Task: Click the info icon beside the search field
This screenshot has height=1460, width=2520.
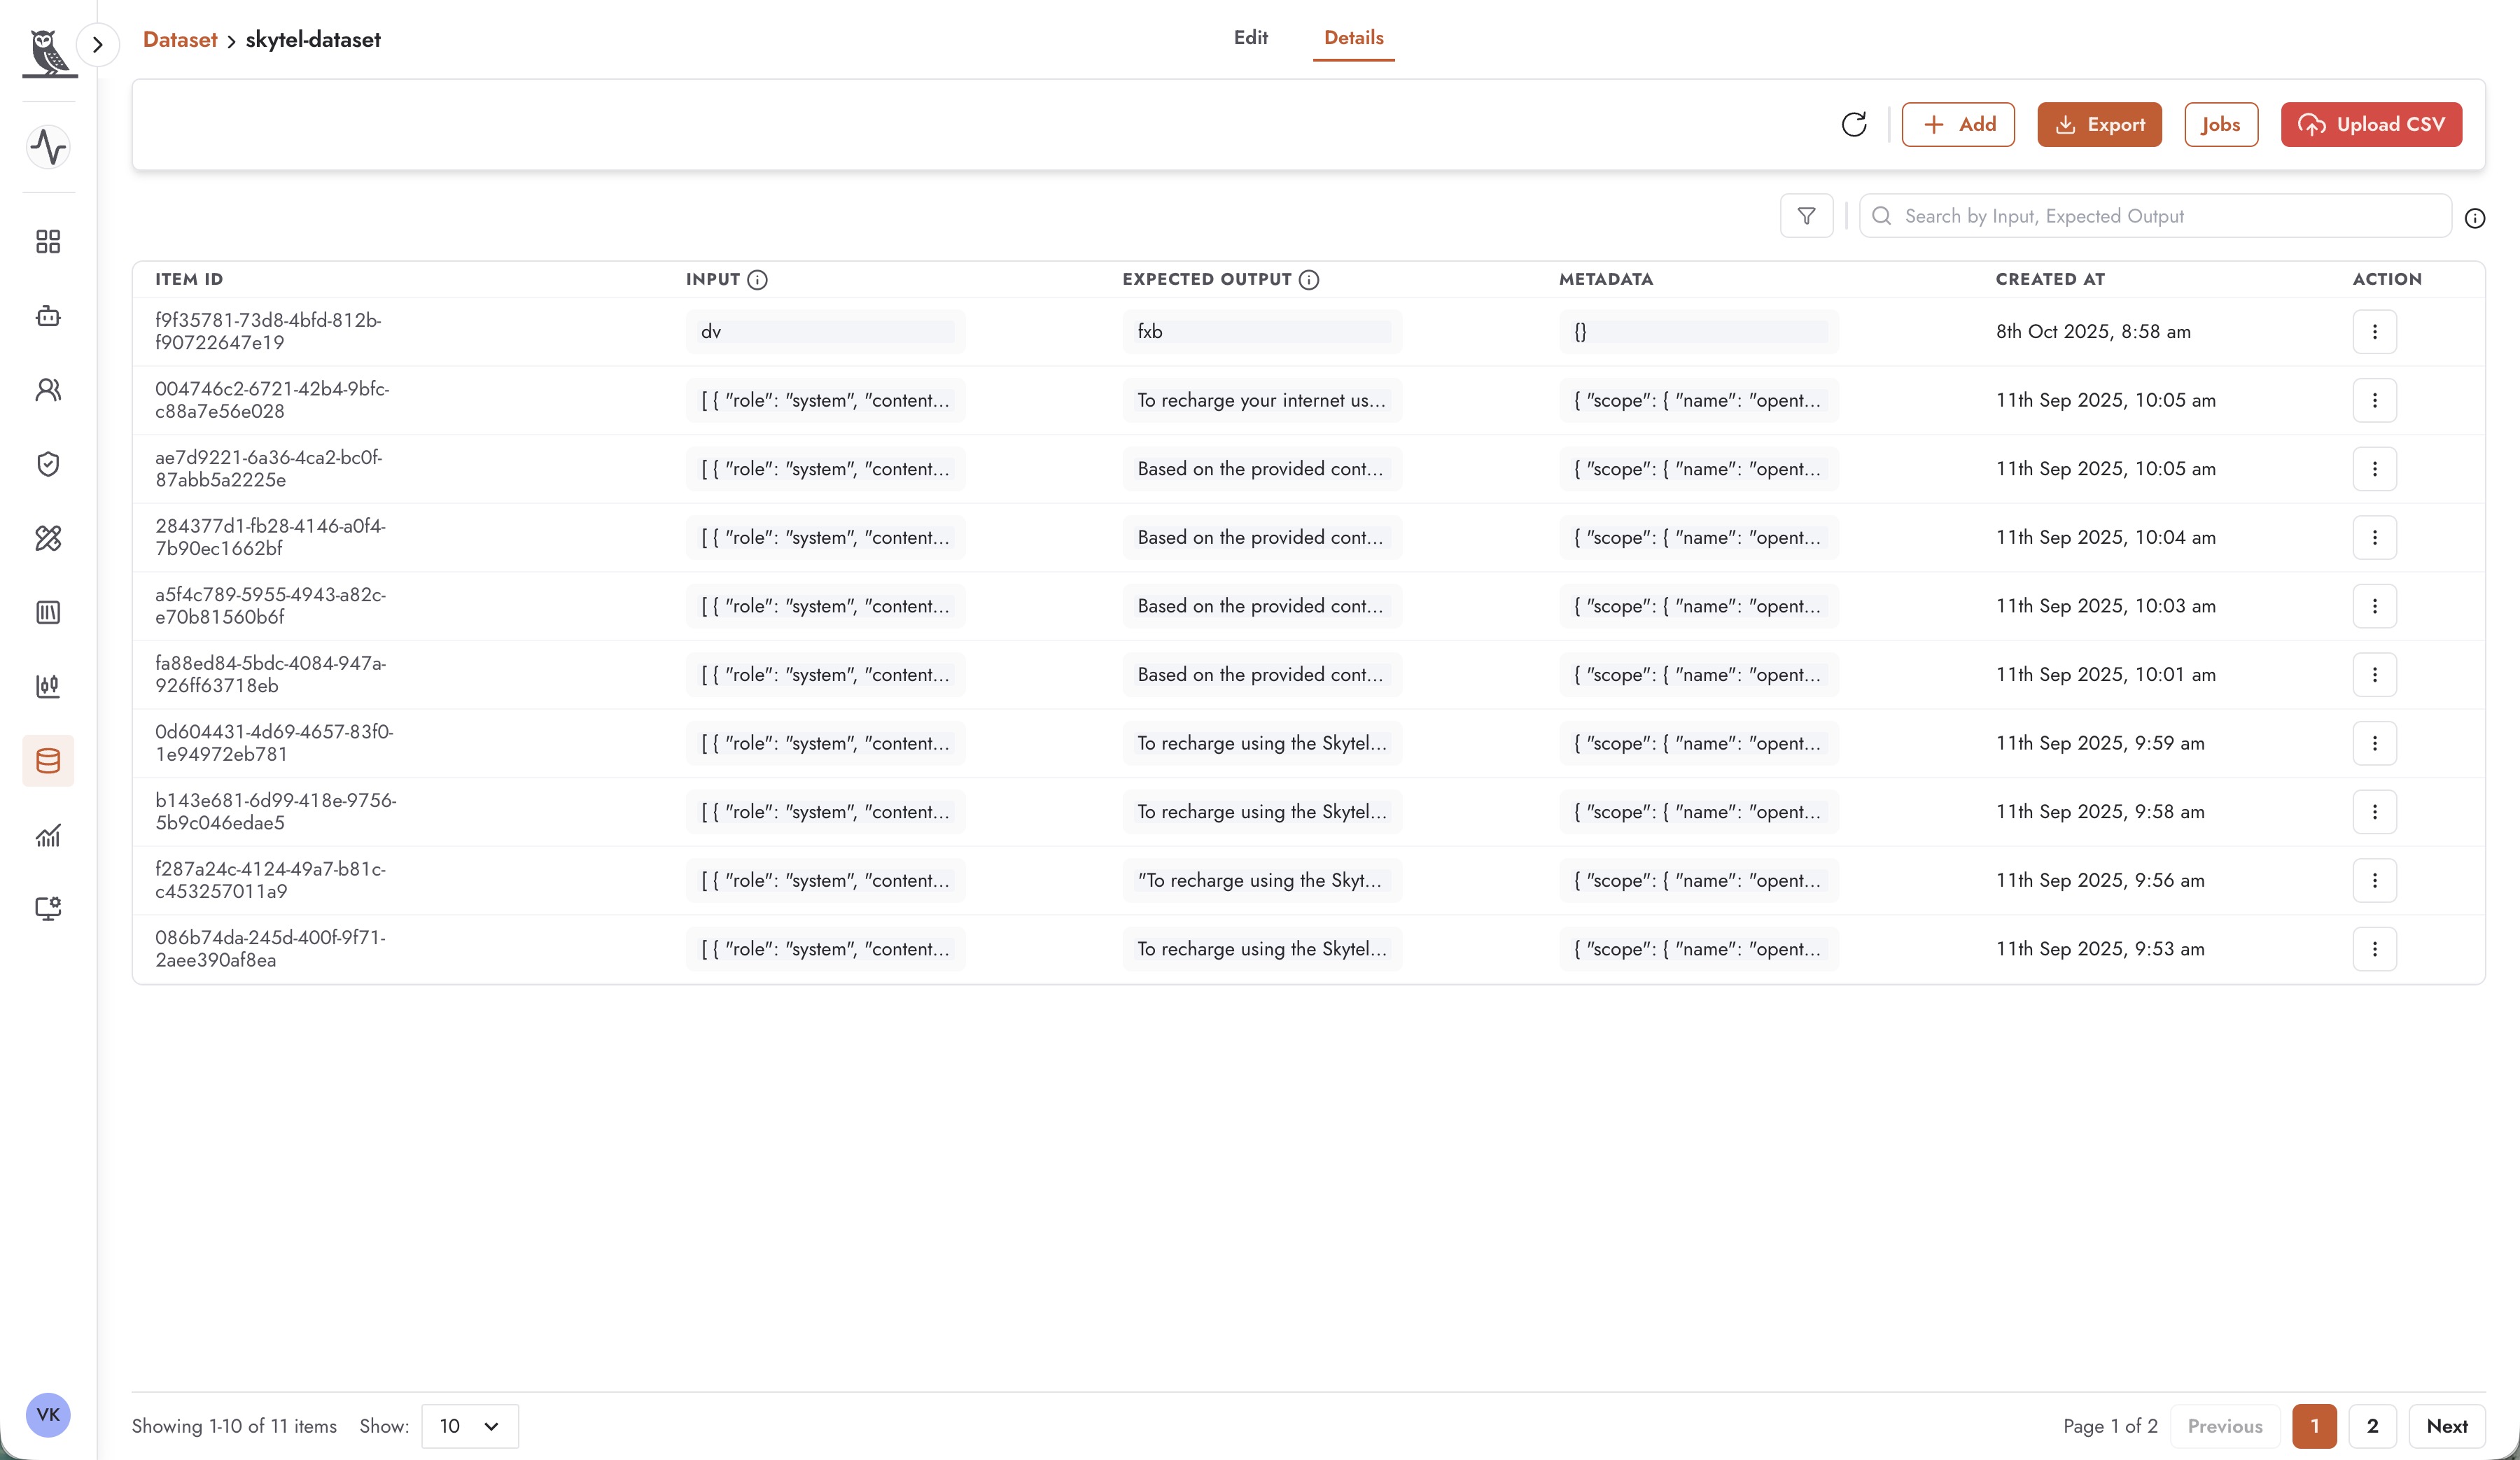Action: click(x=2475, y=218)
